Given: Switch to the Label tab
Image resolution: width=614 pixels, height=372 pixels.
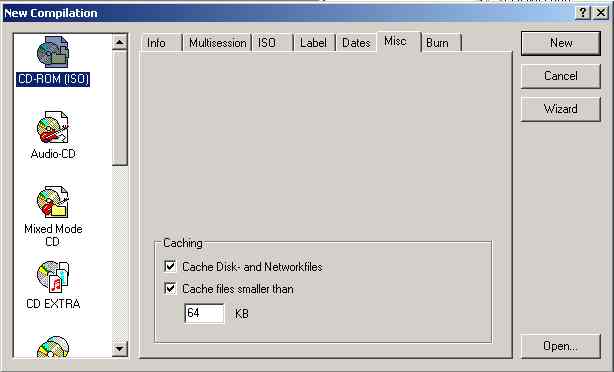Looking at the screenshot, I should click(x=314, y=43).
